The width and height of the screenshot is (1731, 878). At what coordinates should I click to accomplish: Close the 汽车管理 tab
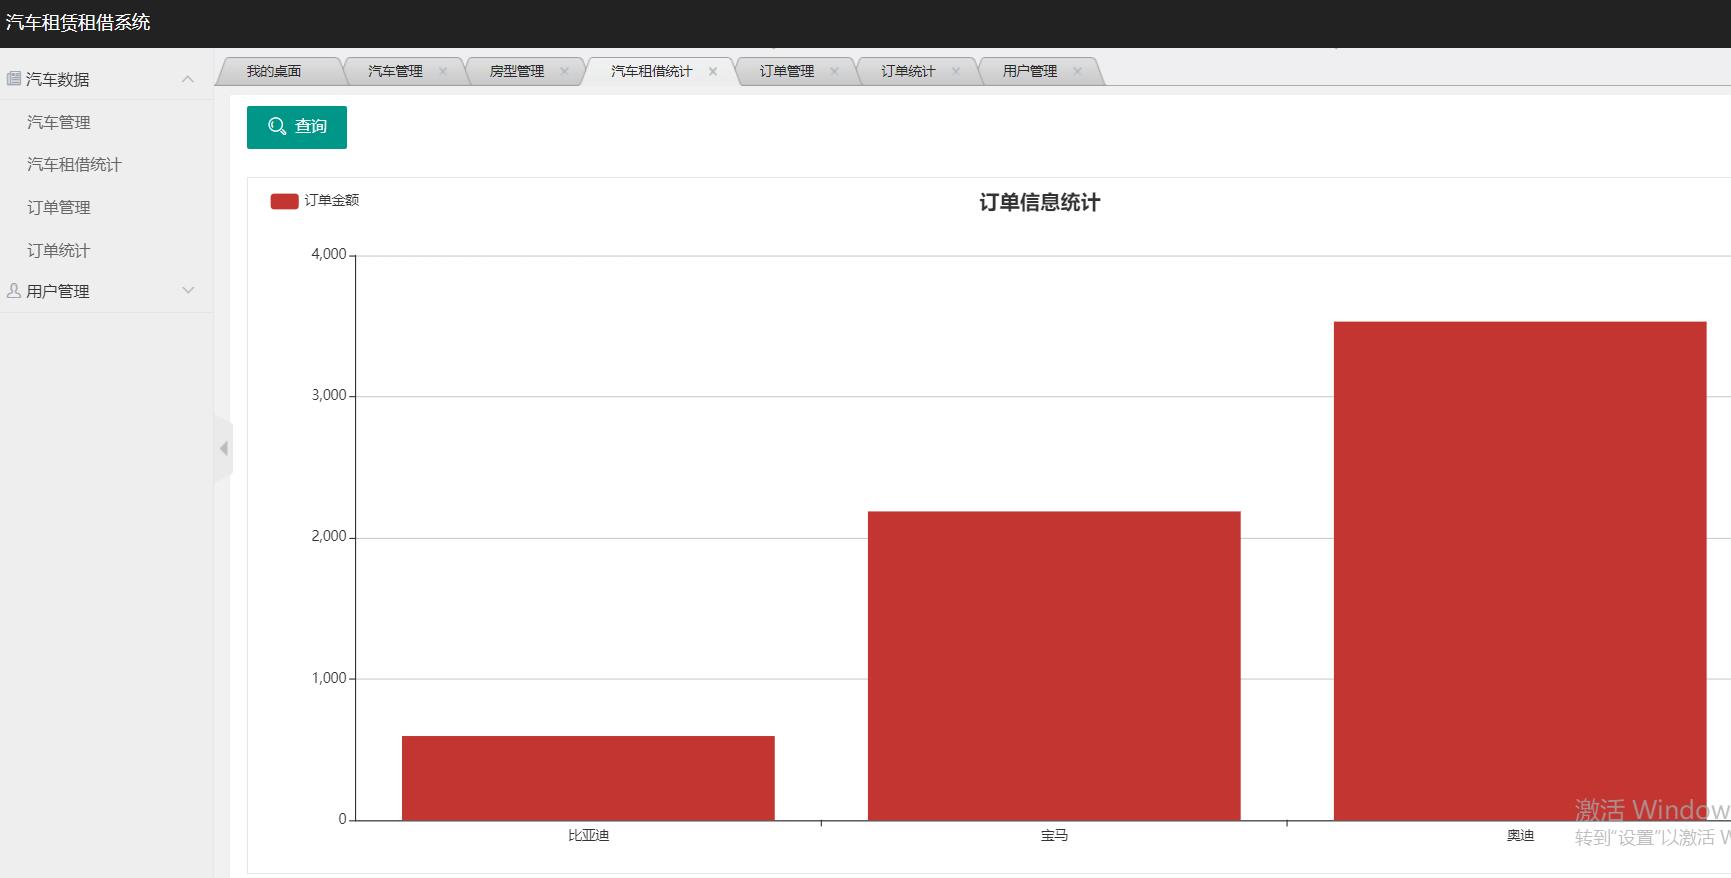(x=443, y=71)
